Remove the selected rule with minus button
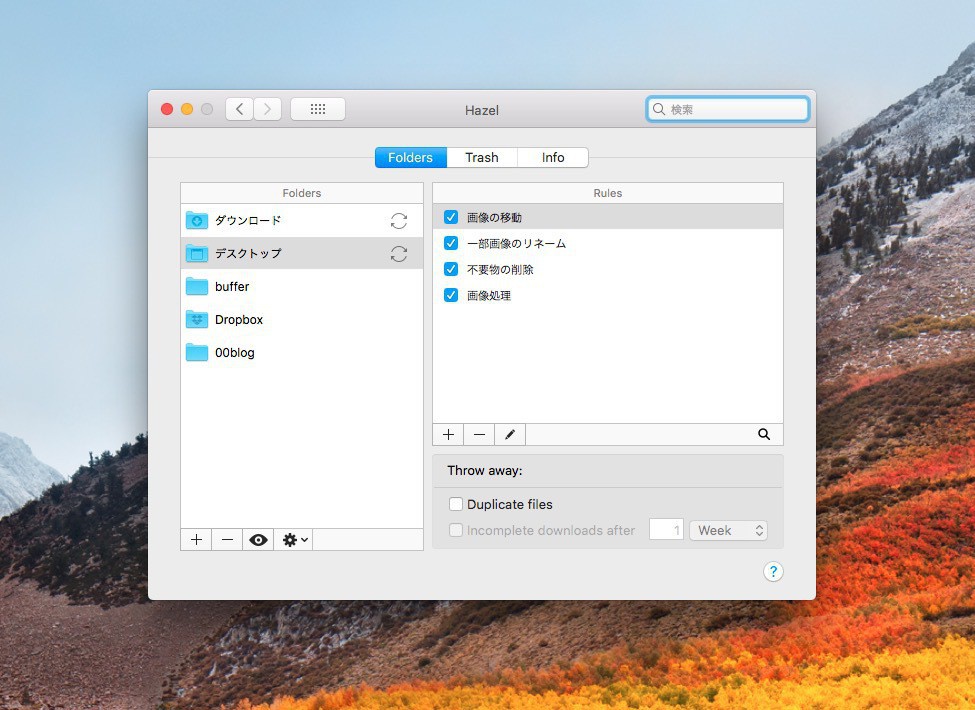This screenshot has height=710, width=975. (479, 435)
